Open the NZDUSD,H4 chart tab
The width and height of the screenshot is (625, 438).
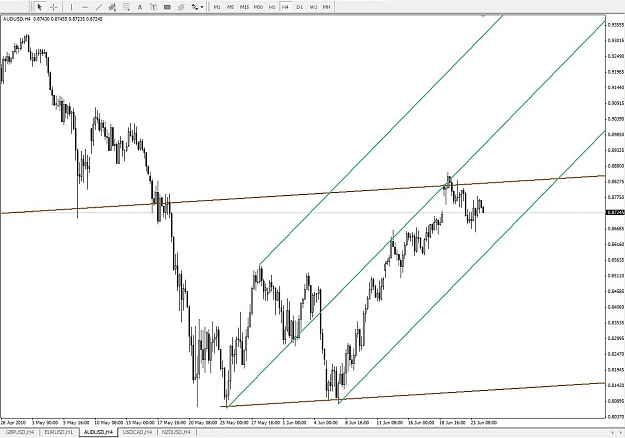[176, 432]
